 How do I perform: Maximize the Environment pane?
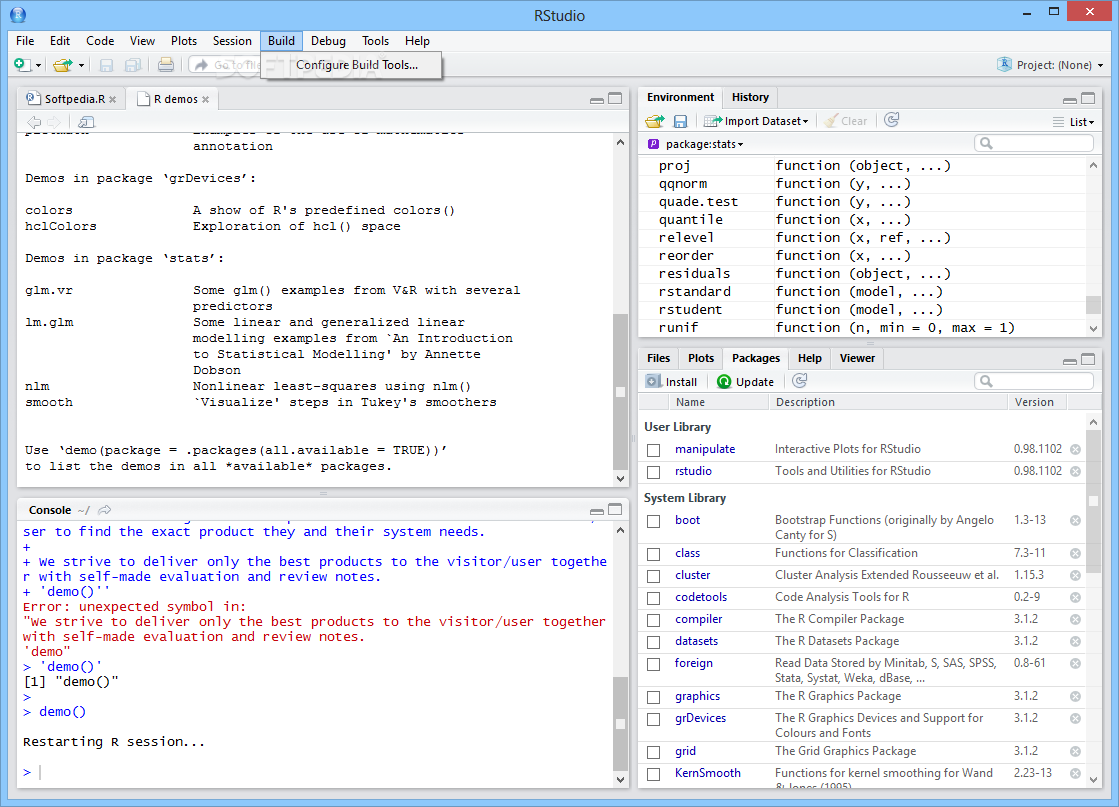[1088, 98]
